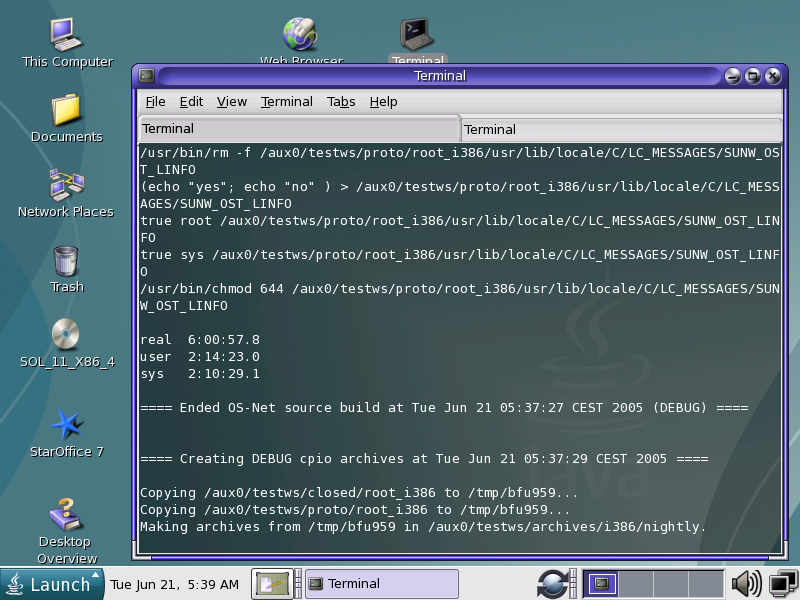800x600 pixels.
Task: Click the '(echo "yes"; echo "no")' line
Action: (460, 195)
